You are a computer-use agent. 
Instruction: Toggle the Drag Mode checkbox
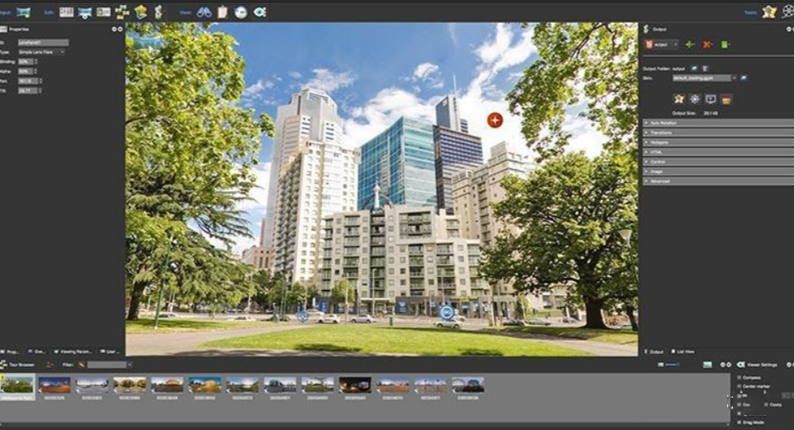point(739,422)
